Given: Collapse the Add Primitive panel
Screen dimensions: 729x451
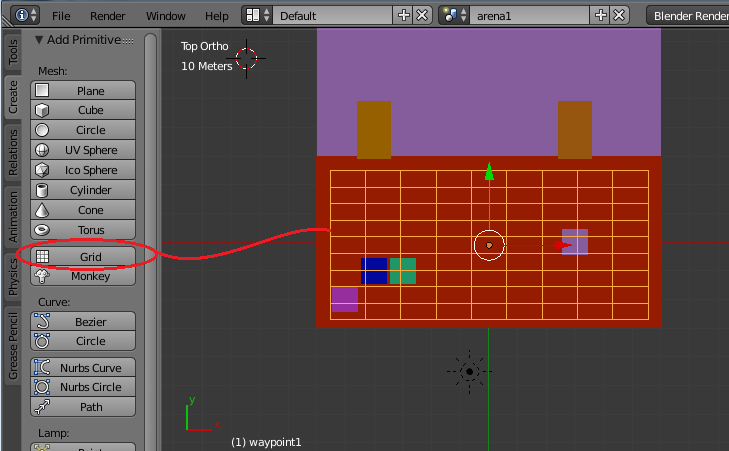Looking at the screenshot, I should (x=39, y=40).
